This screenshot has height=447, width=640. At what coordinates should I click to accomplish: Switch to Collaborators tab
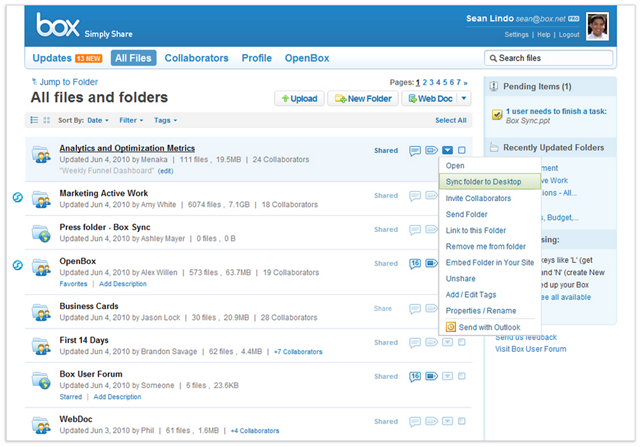(x=196, y=58)
